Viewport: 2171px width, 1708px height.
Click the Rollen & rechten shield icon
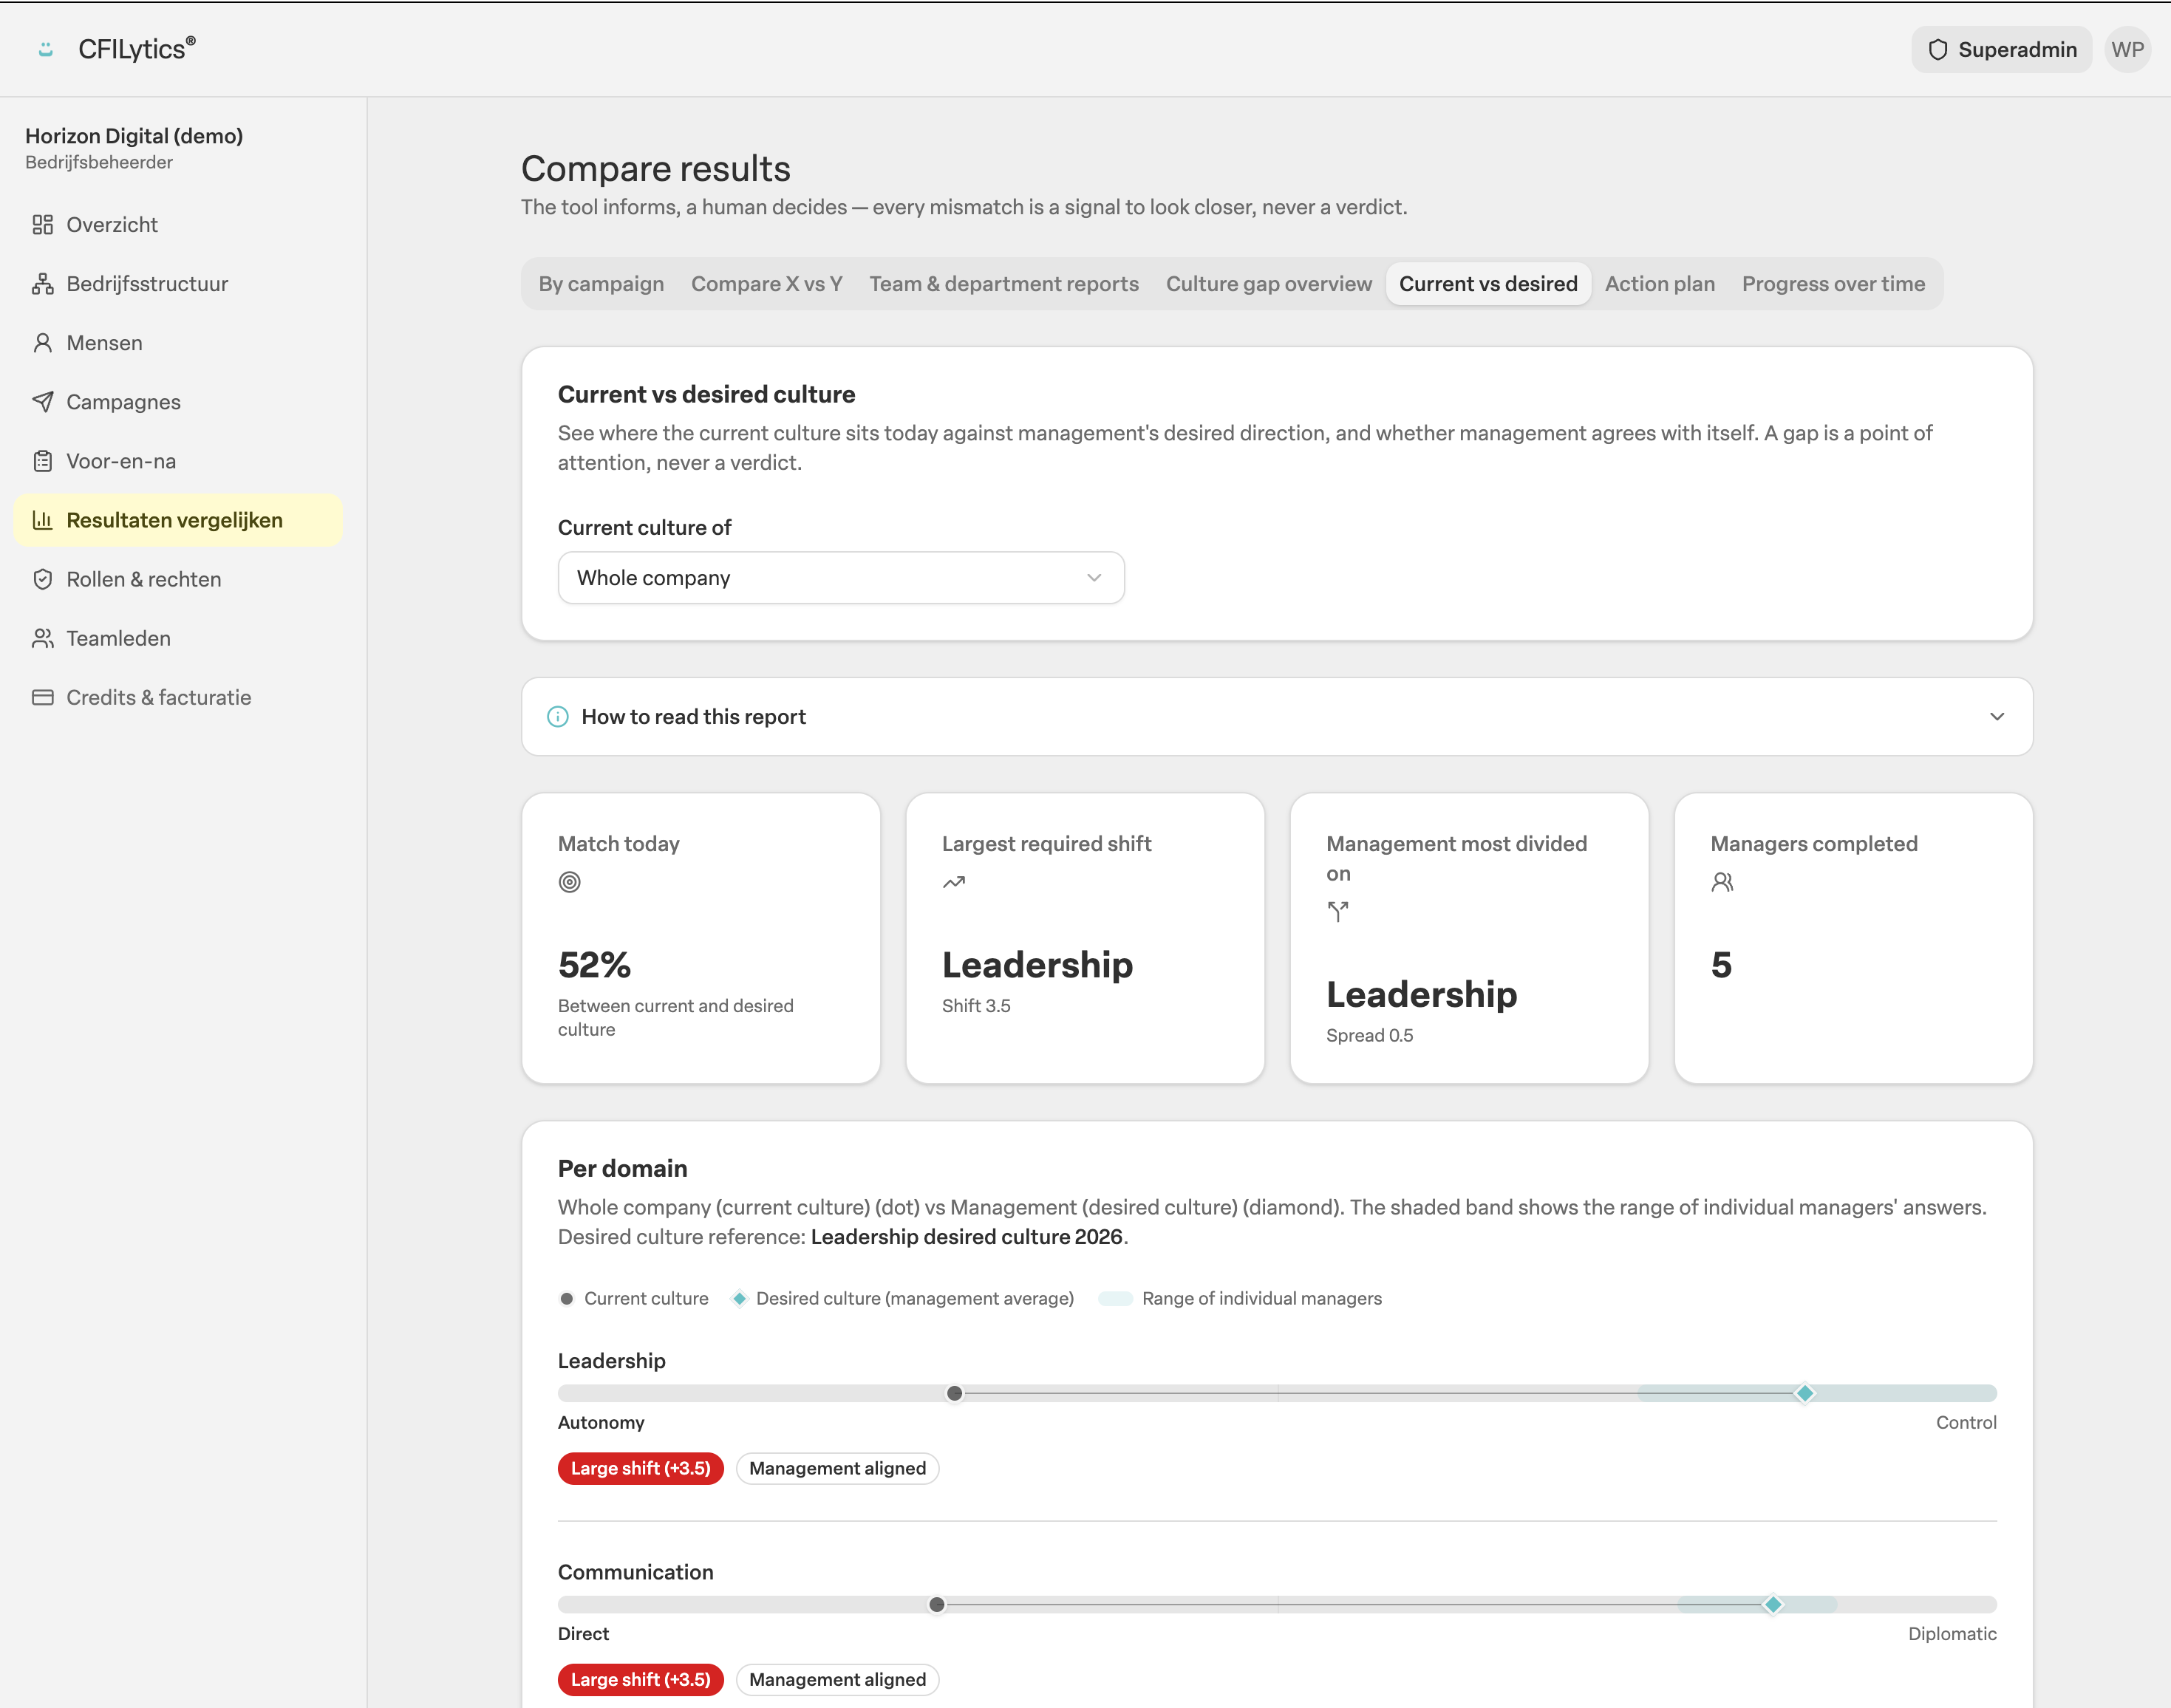click(42, 578)
